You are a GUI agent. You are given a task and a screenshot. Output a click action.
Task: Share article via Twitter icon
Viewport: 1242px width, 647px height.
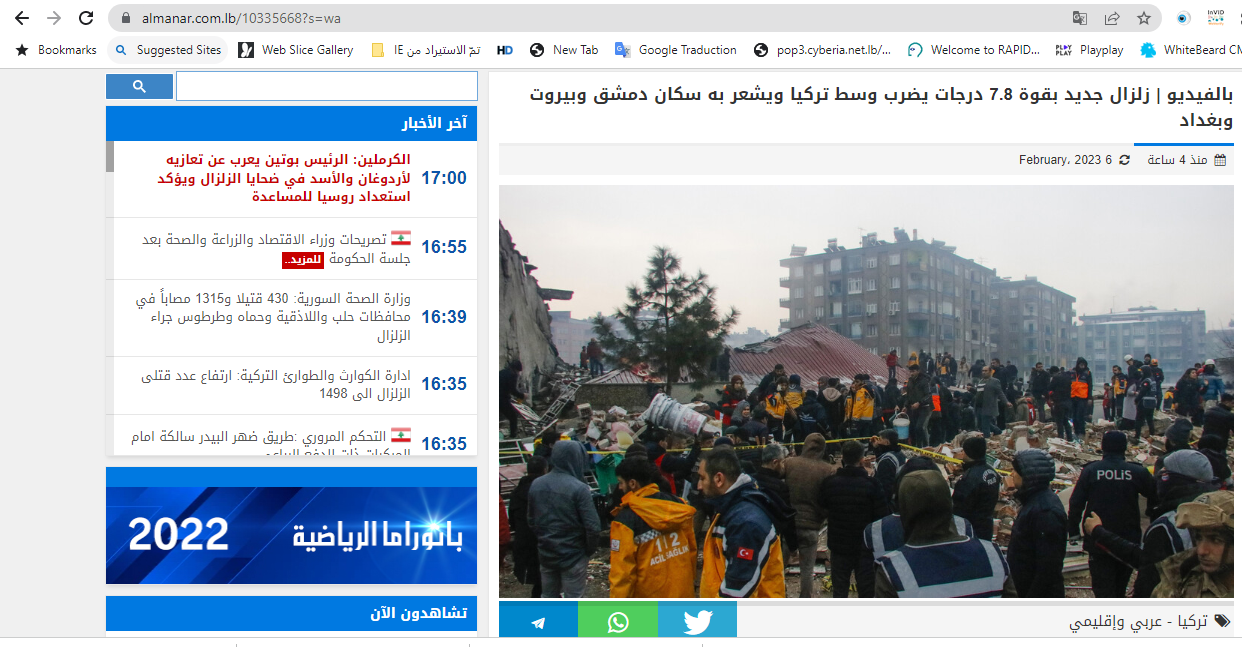click(697, 621)
